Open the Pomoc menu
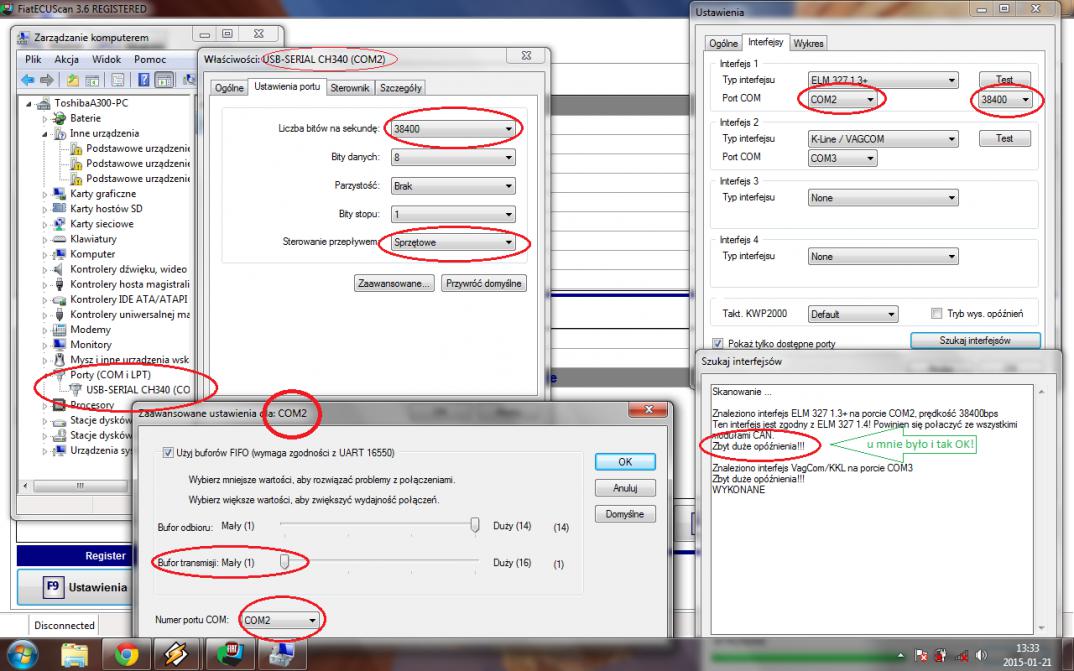The height and width of the screenshot is (671, 1074). tap(150, 60)
